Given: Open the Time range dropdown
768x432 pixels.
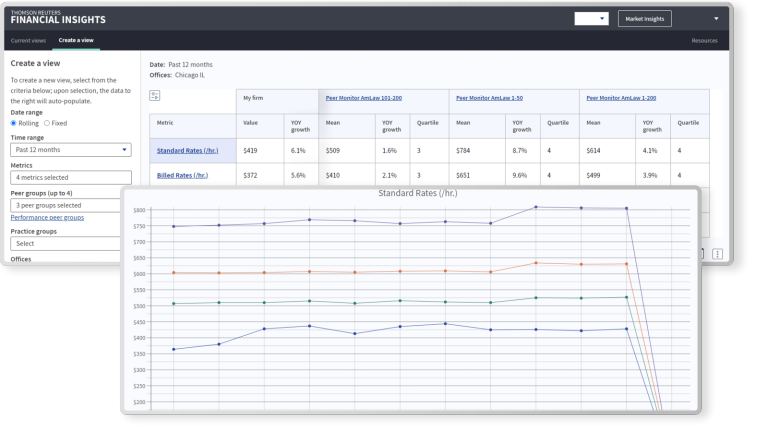Looking at the screenshot, I should (x=71, y=150).
